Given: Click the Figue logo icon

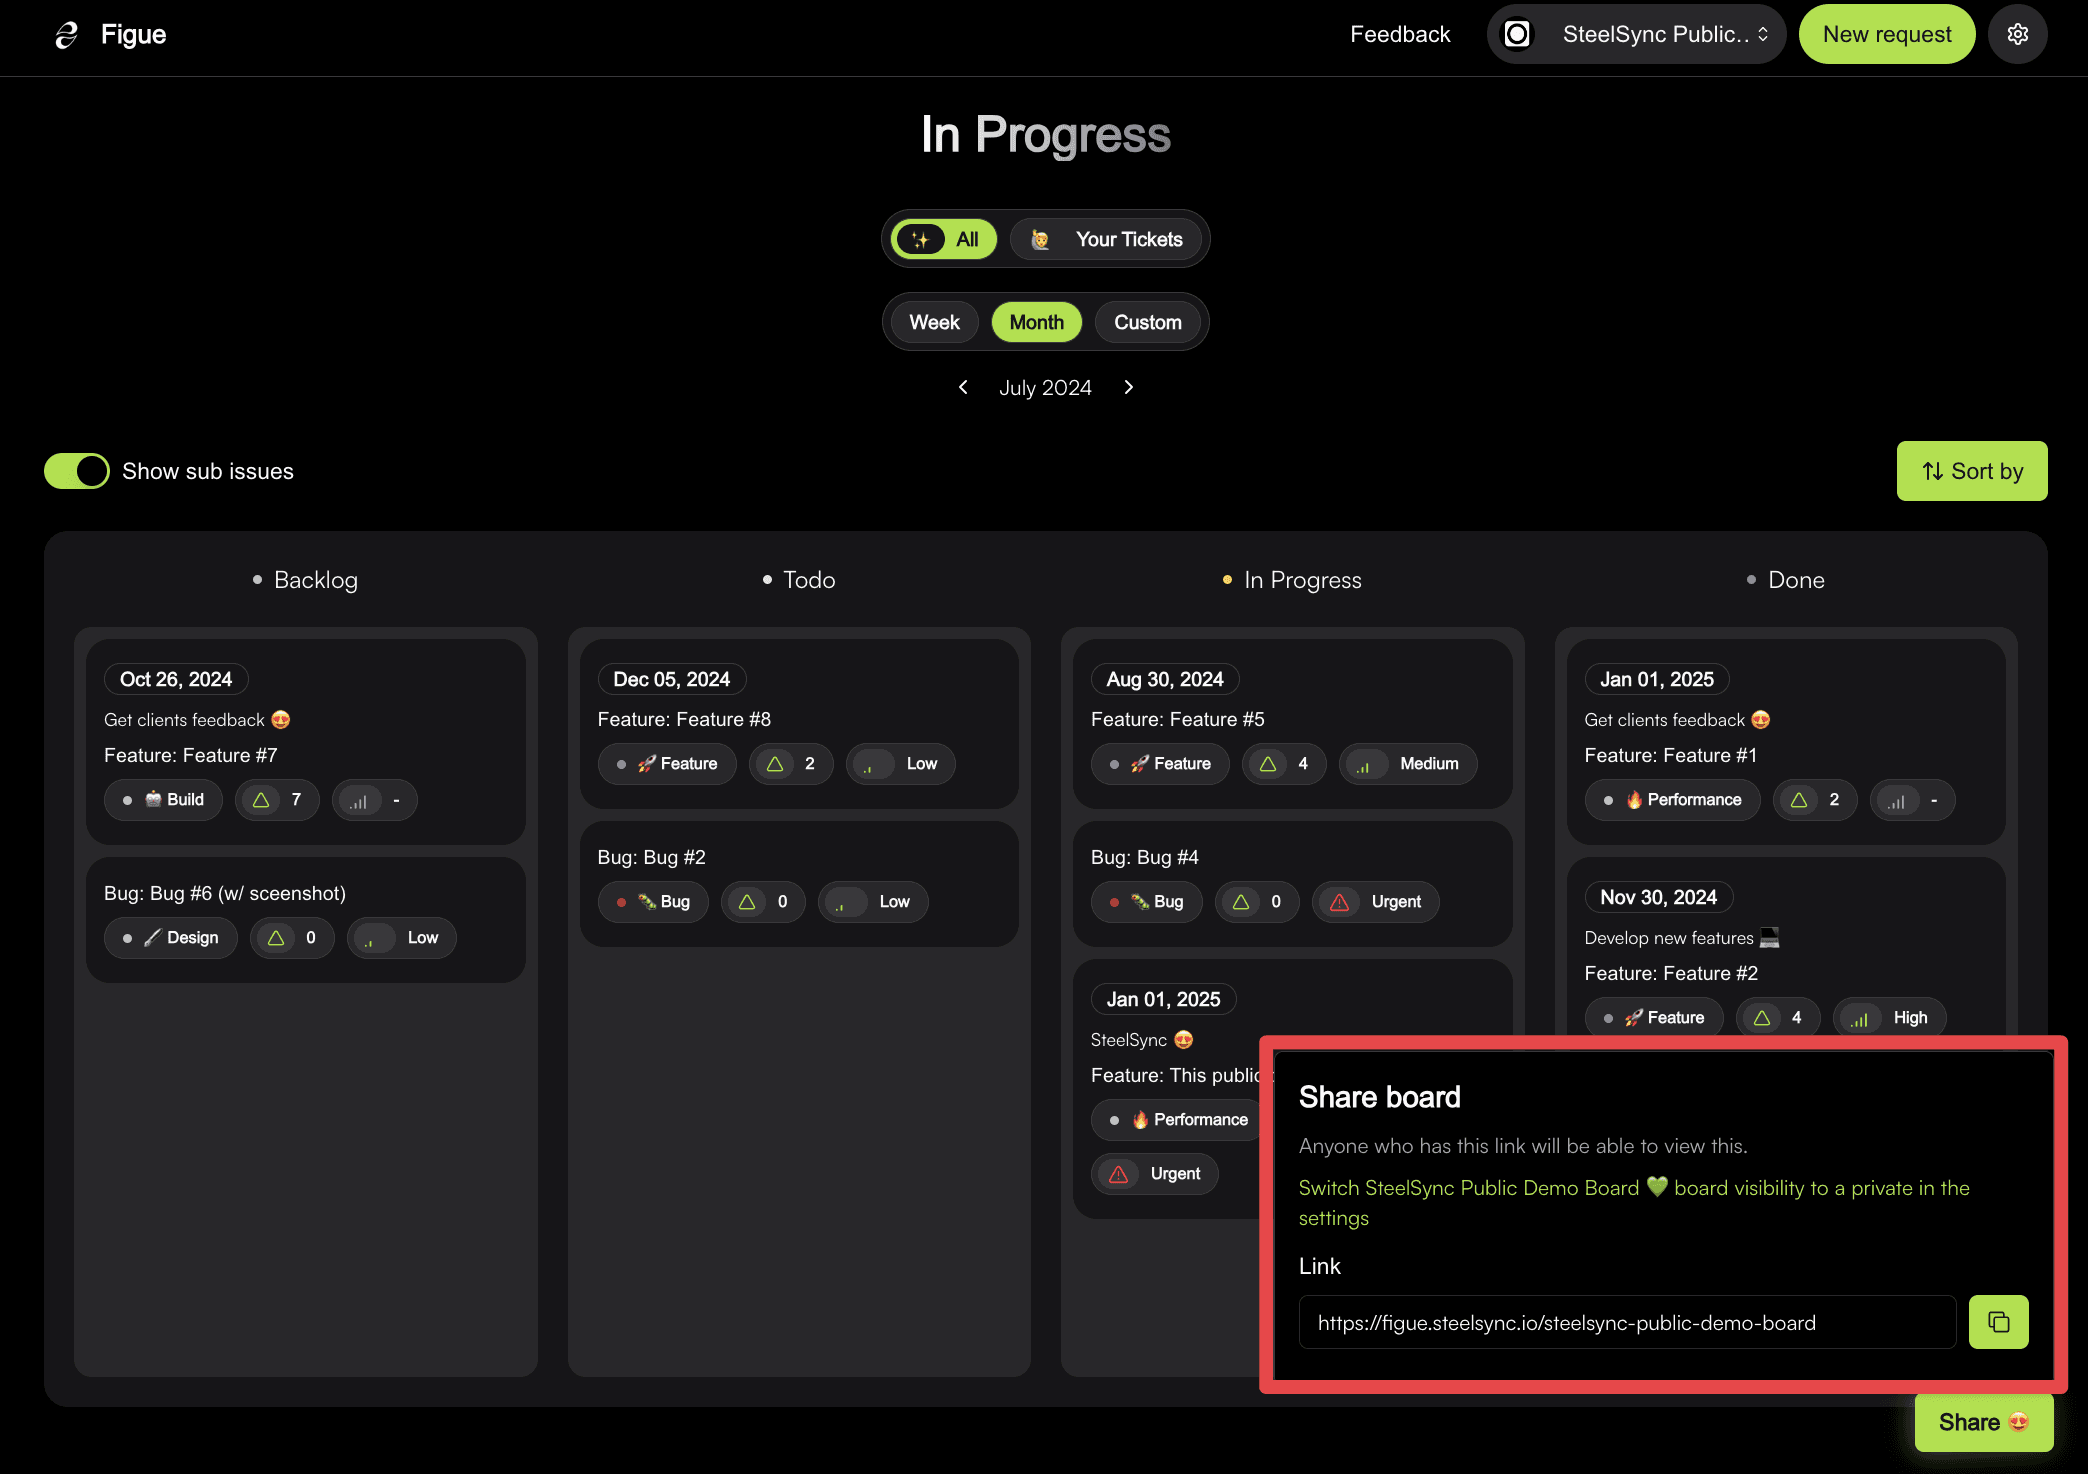Looking at the screenshot, I should 67,35.
